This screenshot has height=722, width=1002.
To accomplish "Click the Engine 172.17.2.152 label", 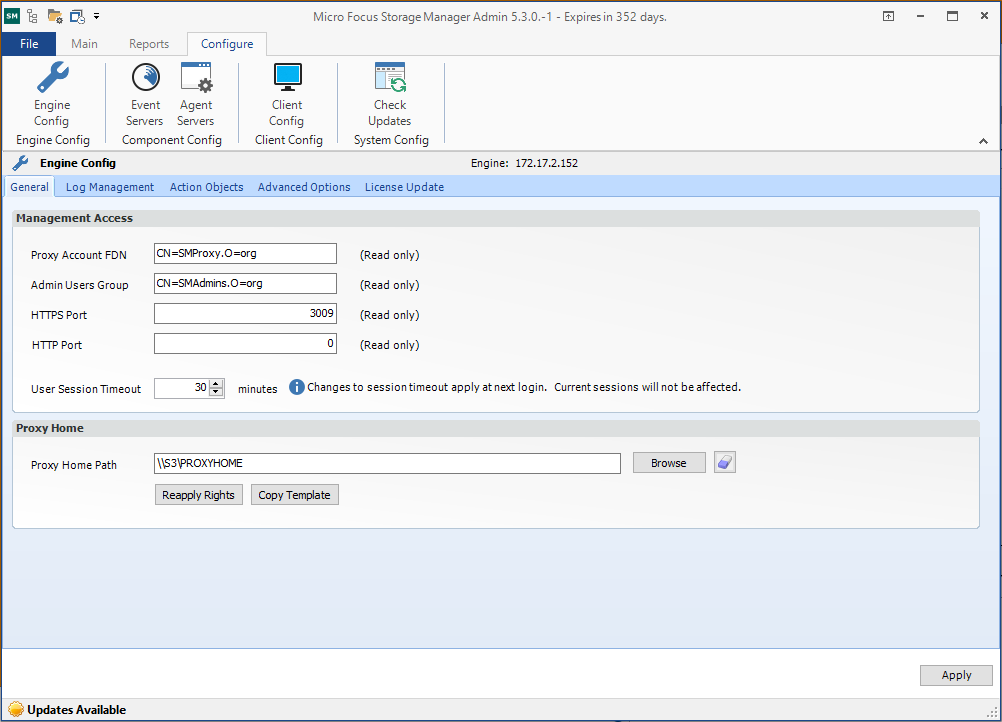I will [524, 163].
